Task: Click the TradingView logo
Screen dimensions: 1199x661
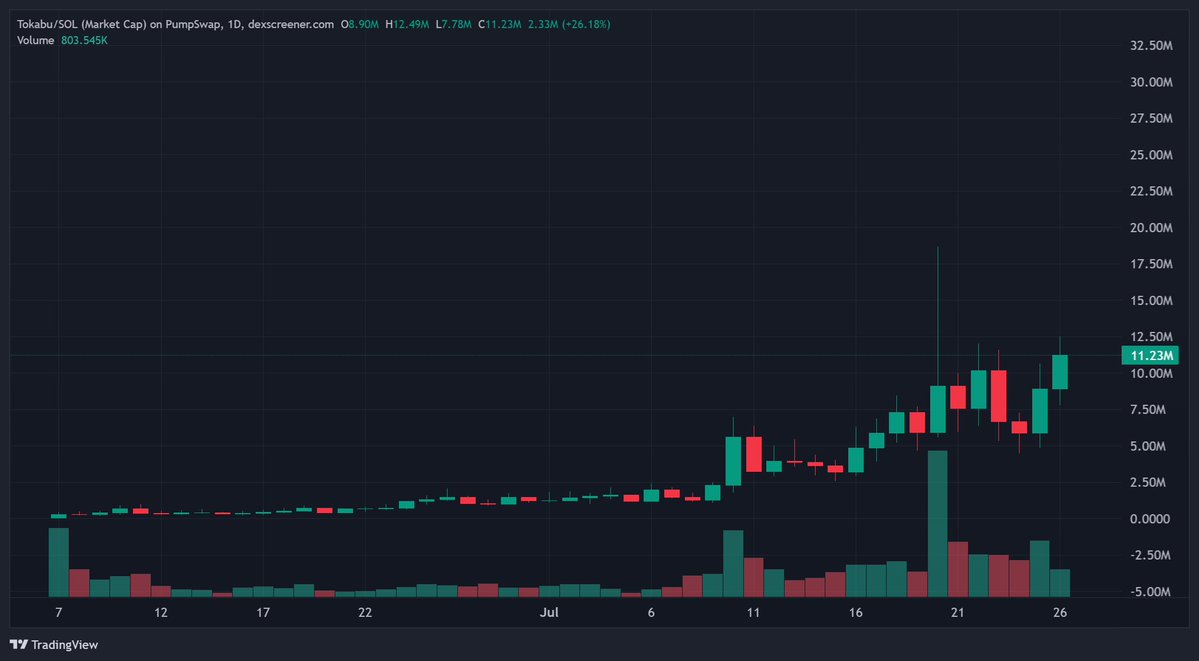Action: point(54,645)
